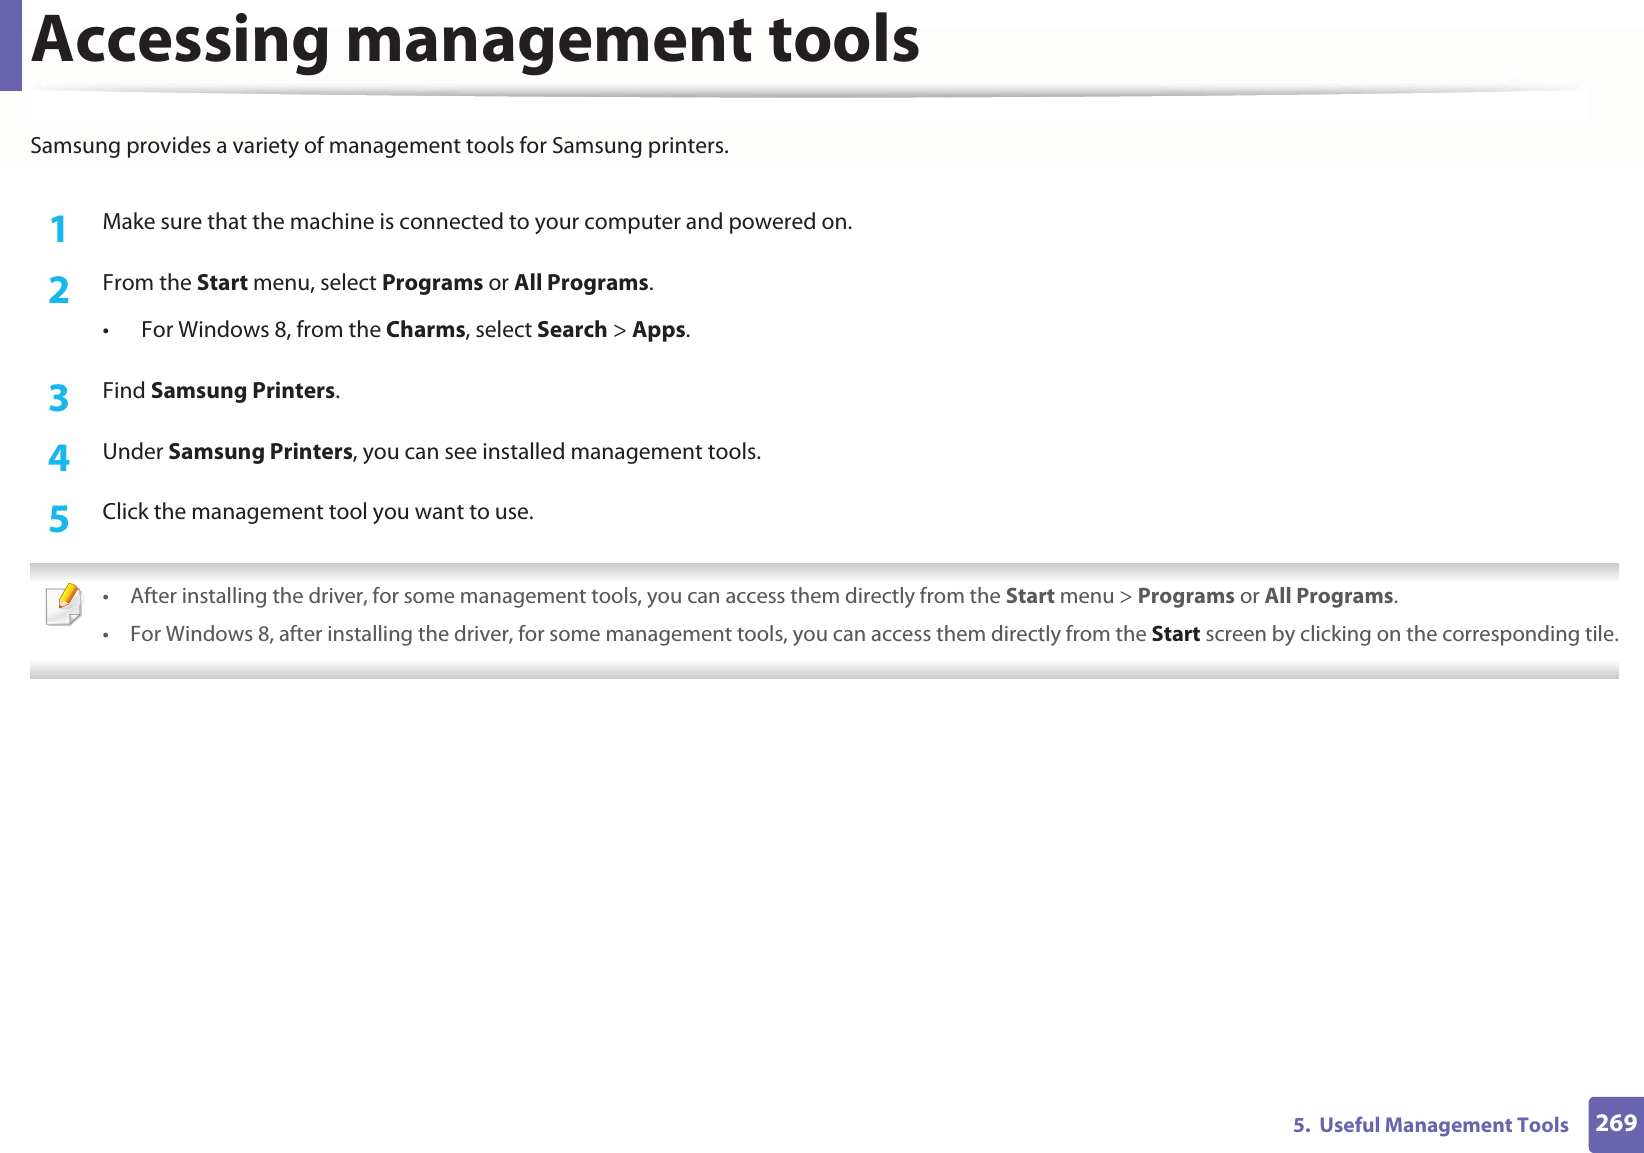Click step number 2 marker
The image size is (1644, 1153).
click(61, 290)
